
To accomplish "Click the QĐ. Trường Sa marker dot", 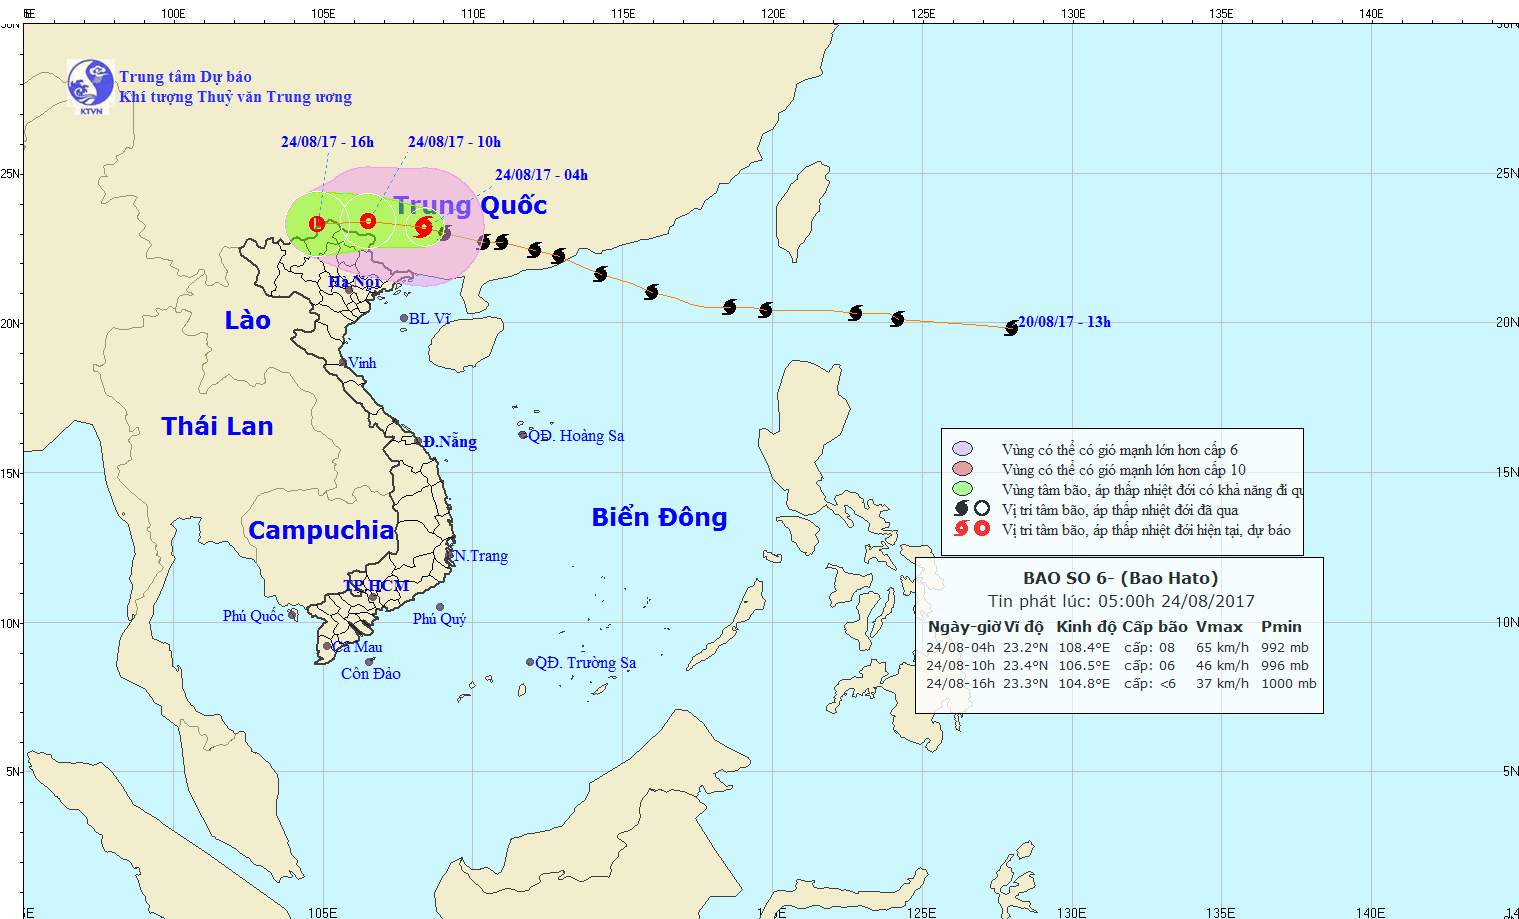I will coord(530,662).
